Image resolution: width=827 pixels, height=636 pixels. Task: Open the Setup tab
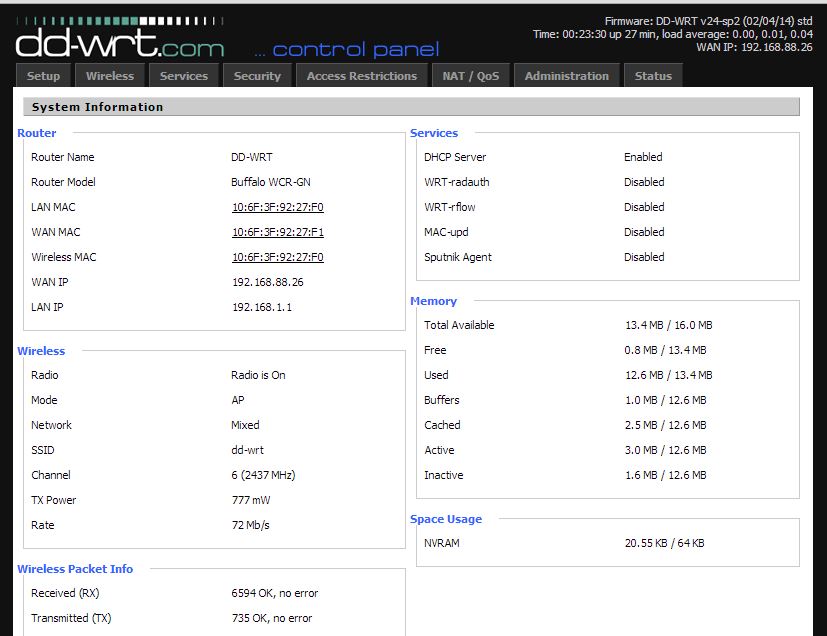click(x=43, y=76)
